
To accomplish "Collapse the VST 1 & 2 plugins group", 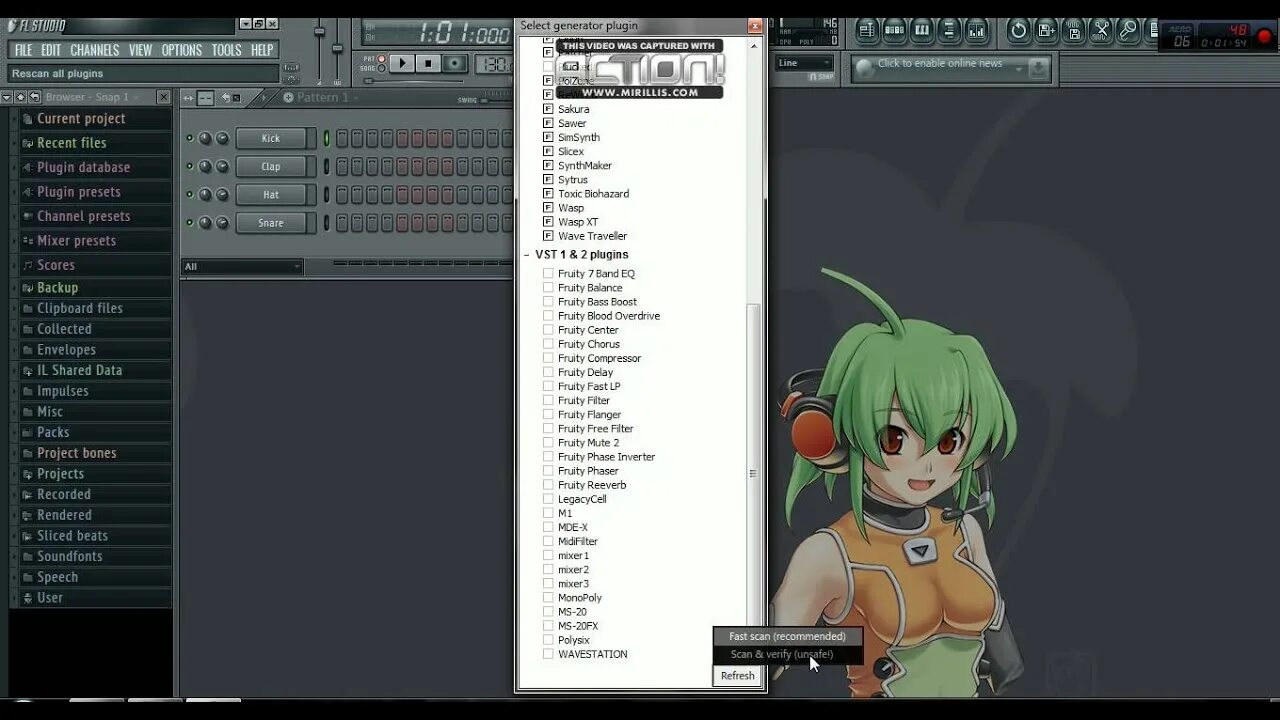I will pos(527,255).
